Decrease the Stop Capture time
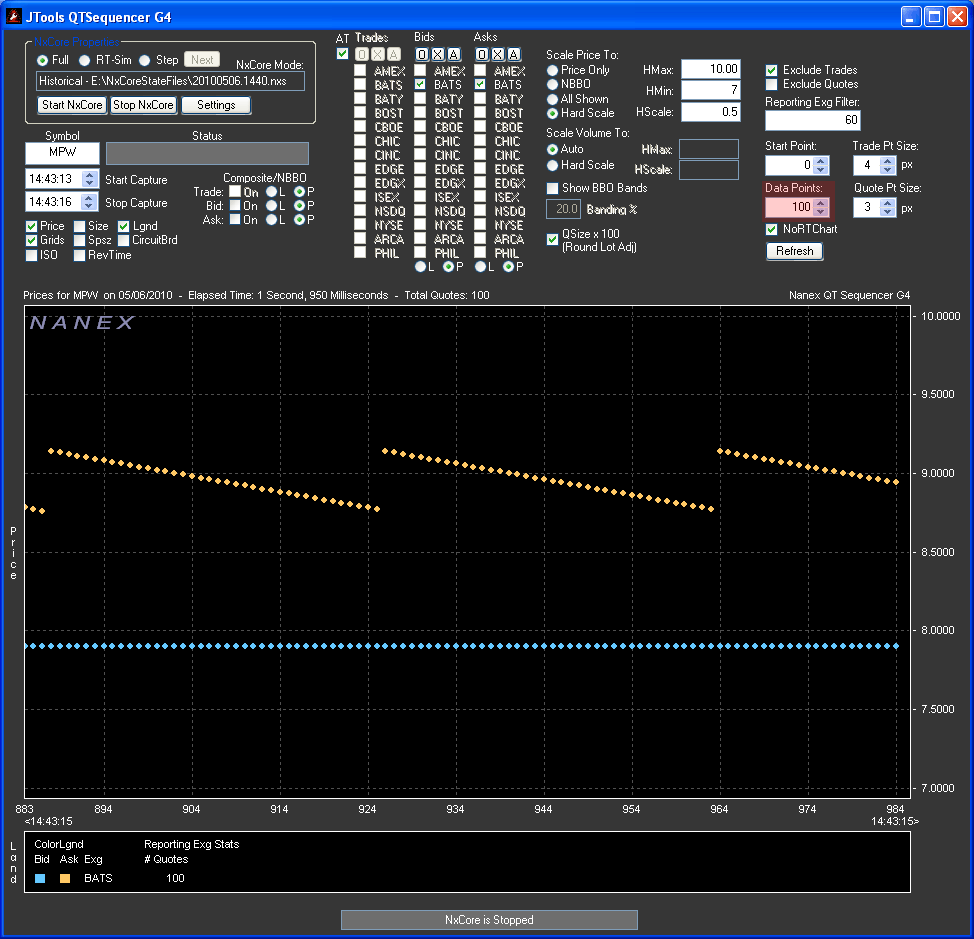Screen dimensions: 974x939 pyautogui.click(x=90, y=206)
